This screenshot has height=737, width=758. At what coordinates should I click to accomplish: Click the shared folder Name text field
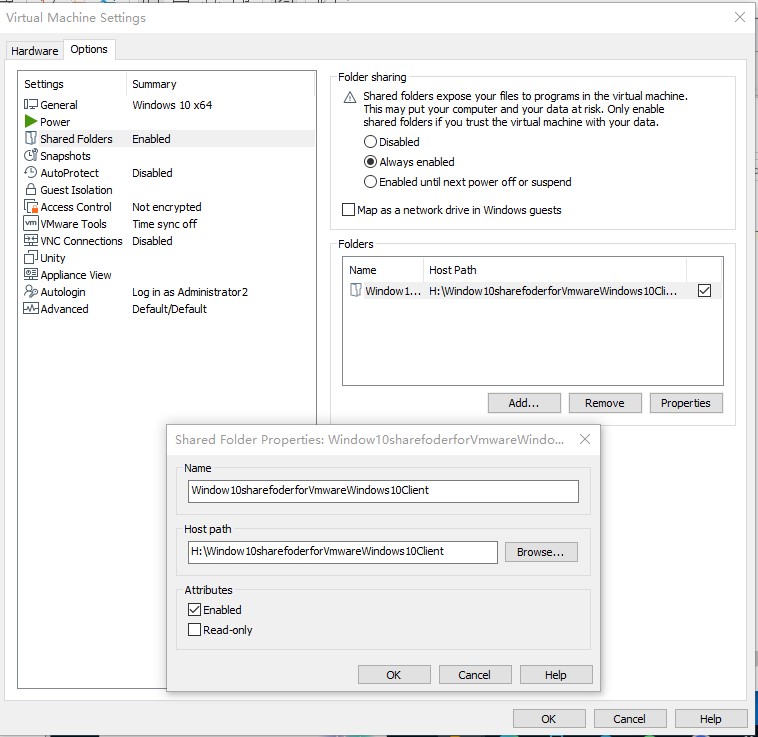tap(383, 491)
